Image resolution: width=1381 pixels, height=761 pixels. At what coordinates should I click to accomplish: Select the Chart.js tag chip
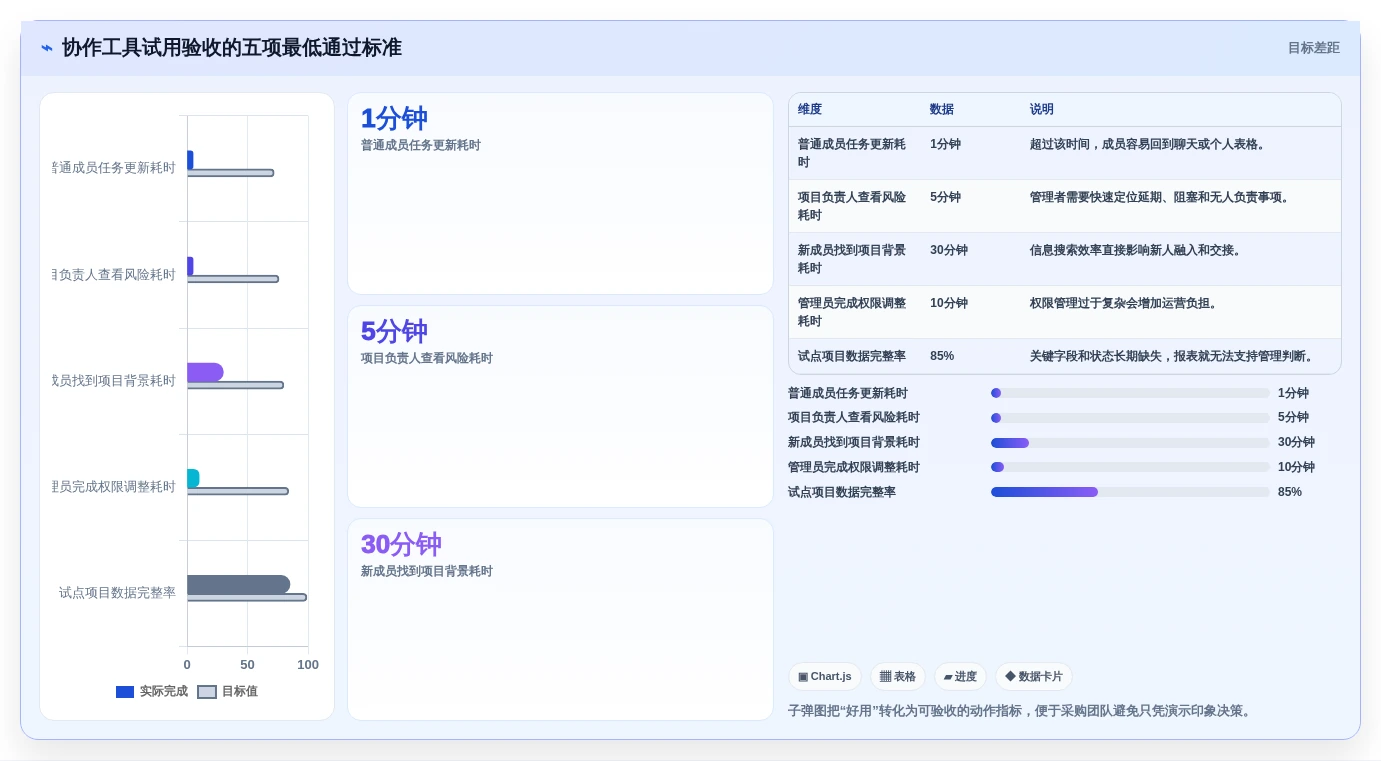[825, 677]
